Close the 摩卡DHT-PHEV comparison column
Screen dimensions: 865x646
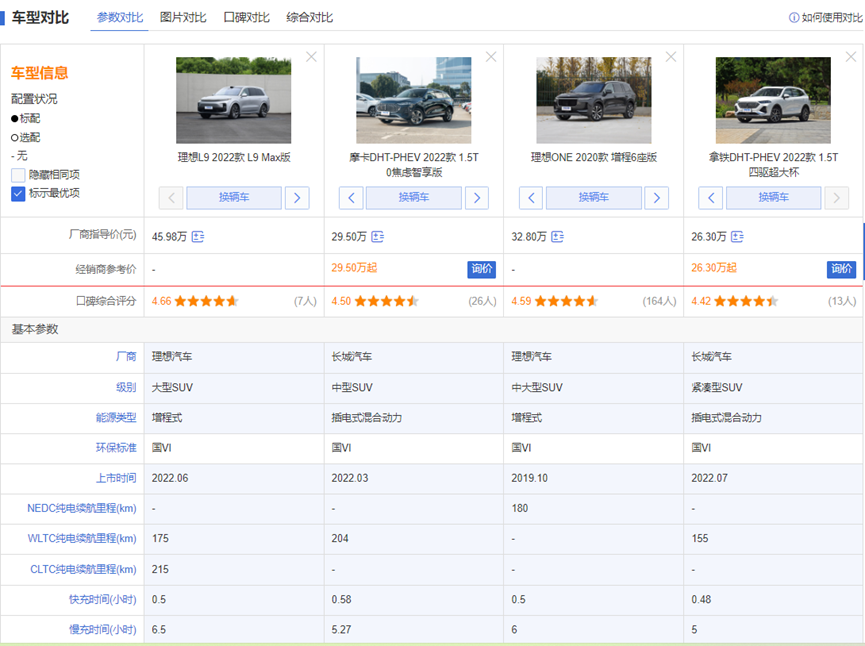pyautogui.click(x=490, y=57)
